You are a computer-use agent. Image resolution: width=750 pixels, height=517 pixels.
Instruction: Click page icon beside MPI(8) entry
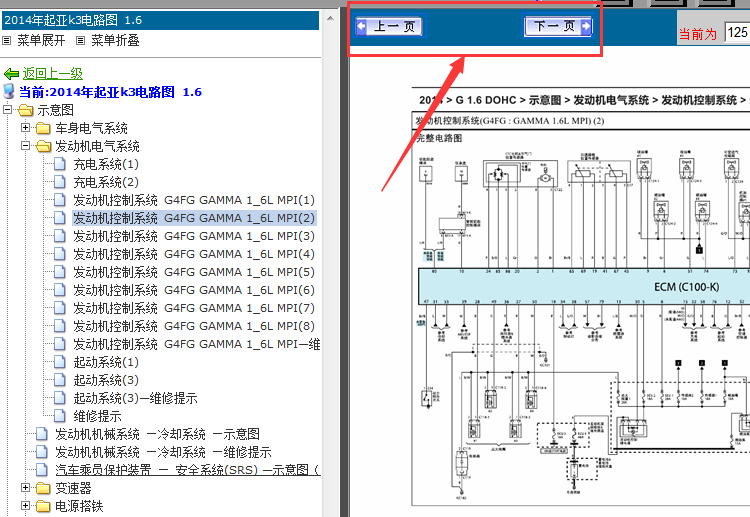tap(60, 326)
